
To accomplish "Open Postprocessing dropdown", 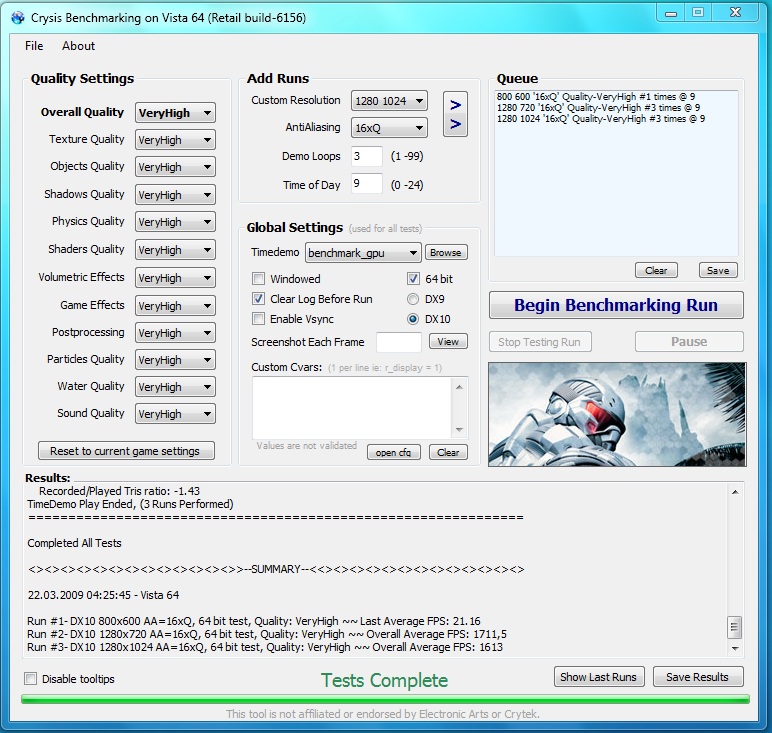I will click(x=175, y=332).
